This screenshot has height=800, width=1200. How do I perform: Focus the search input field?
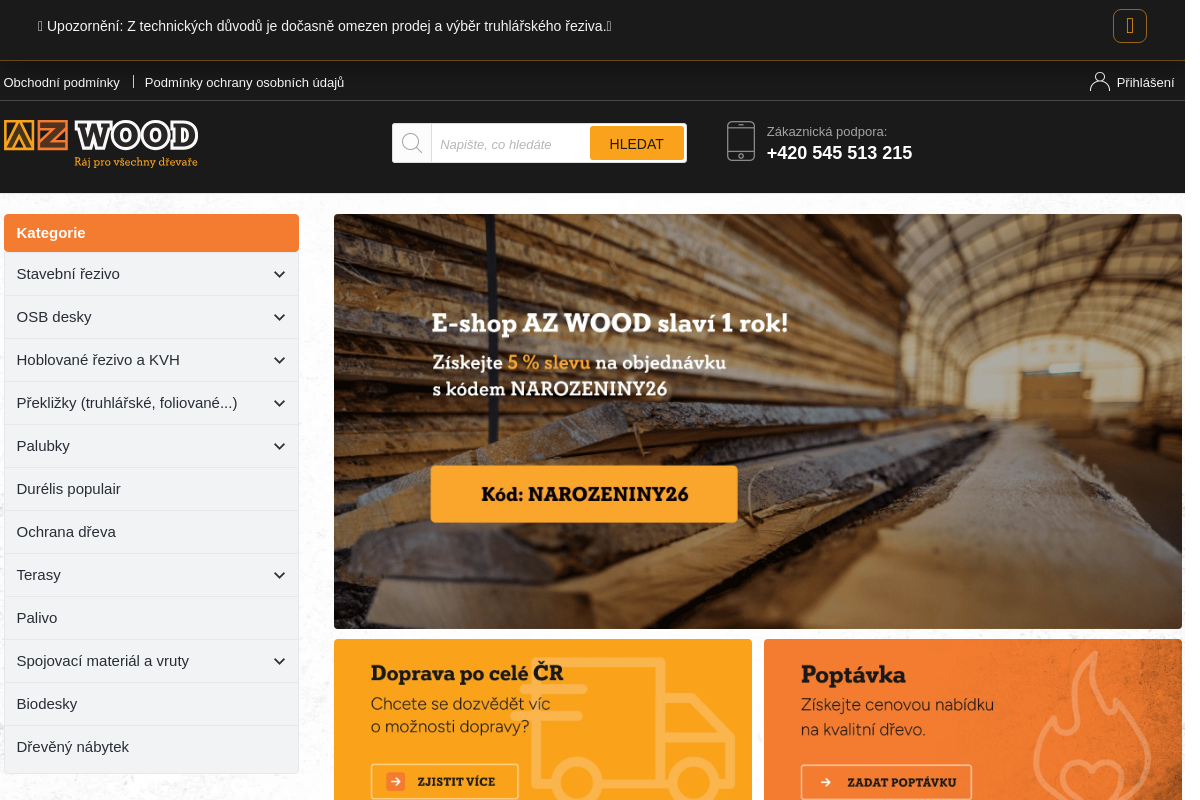[x=511, y=143]
